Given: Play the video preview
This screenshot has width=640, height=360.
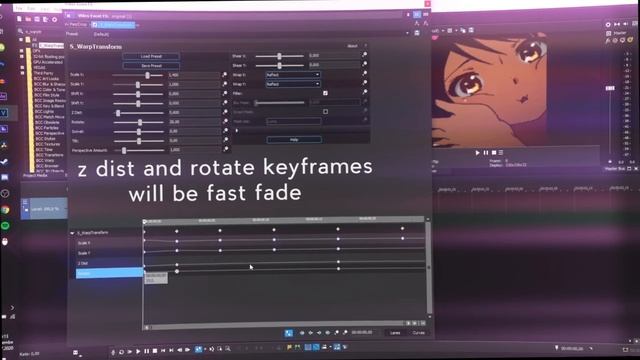Looking at the screenshot, I should 477,153.
